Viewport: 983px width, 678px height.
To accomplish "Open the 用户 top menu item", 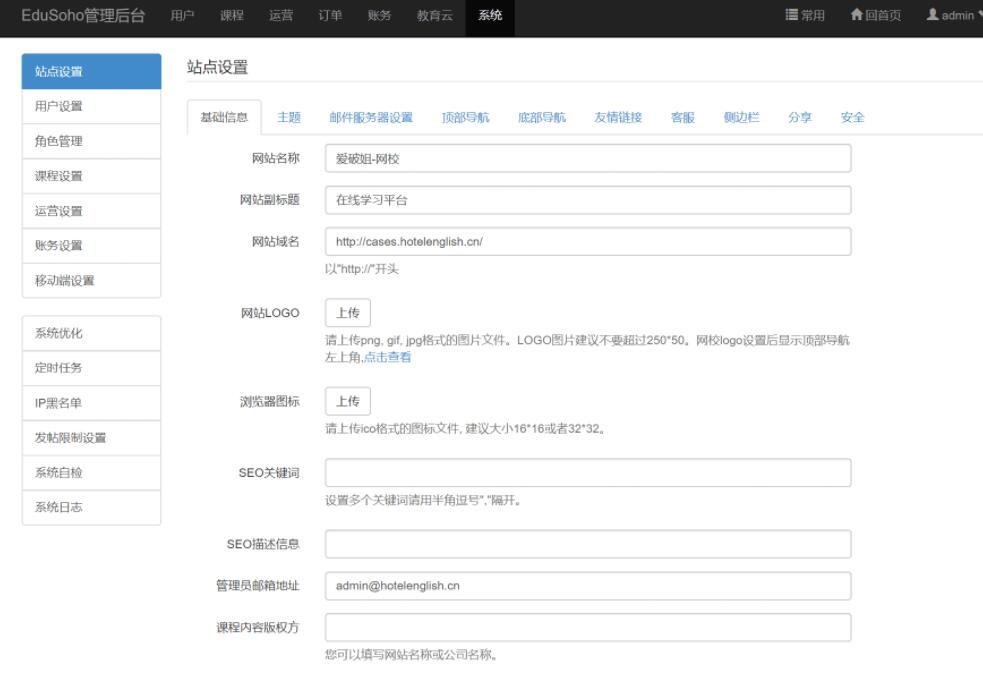I will coord(182,16).
